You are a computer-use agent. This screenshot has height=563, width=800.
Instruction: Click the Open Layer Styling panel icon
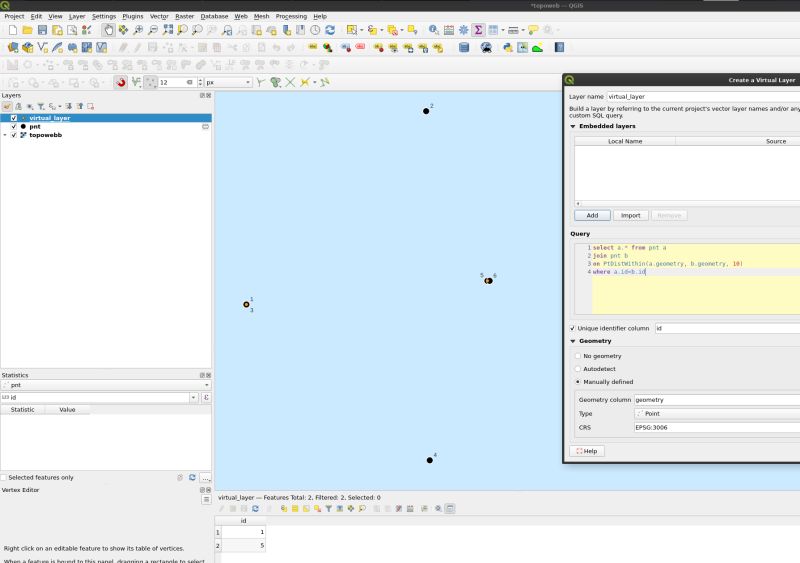tap(7, 106)
